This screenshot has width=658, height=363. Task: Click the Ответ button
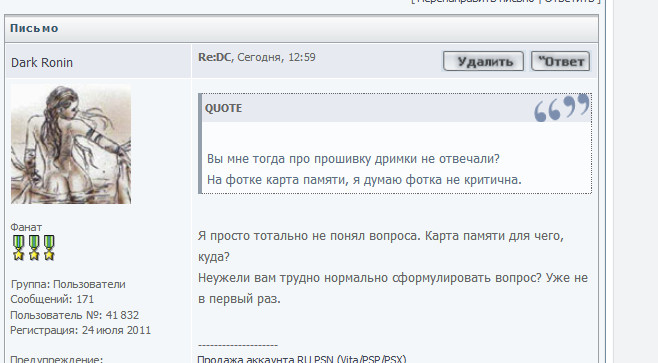pos(560,62)
